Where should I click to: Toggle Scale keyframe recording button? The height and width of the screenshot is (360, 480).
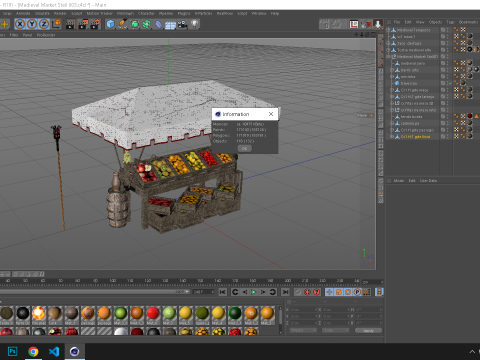click(339, 292)
